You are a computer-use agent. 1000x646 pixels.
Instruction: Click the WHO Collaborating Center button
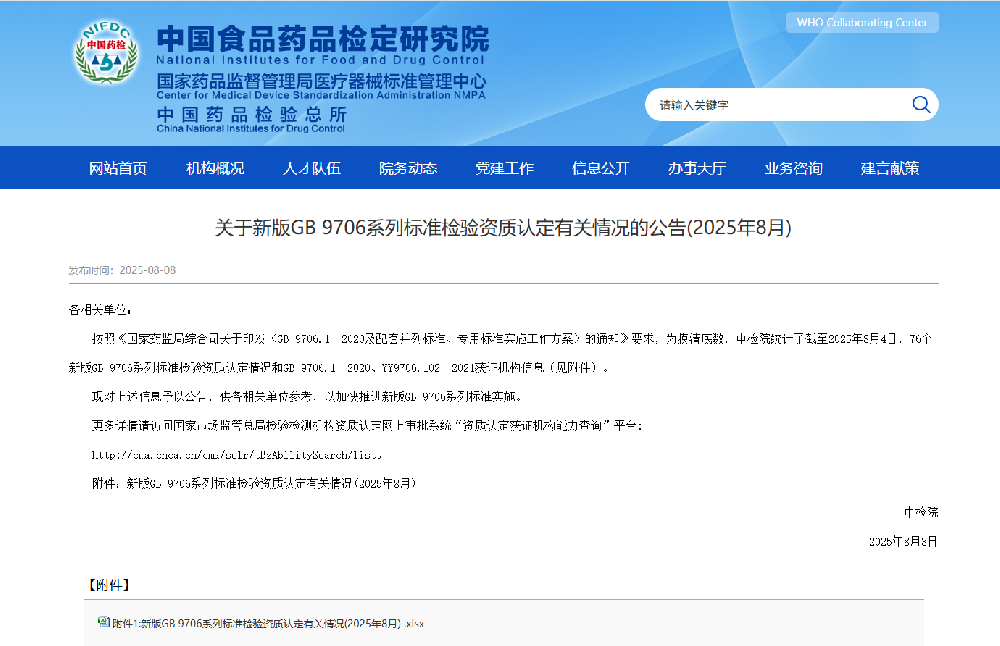point(862,21)
